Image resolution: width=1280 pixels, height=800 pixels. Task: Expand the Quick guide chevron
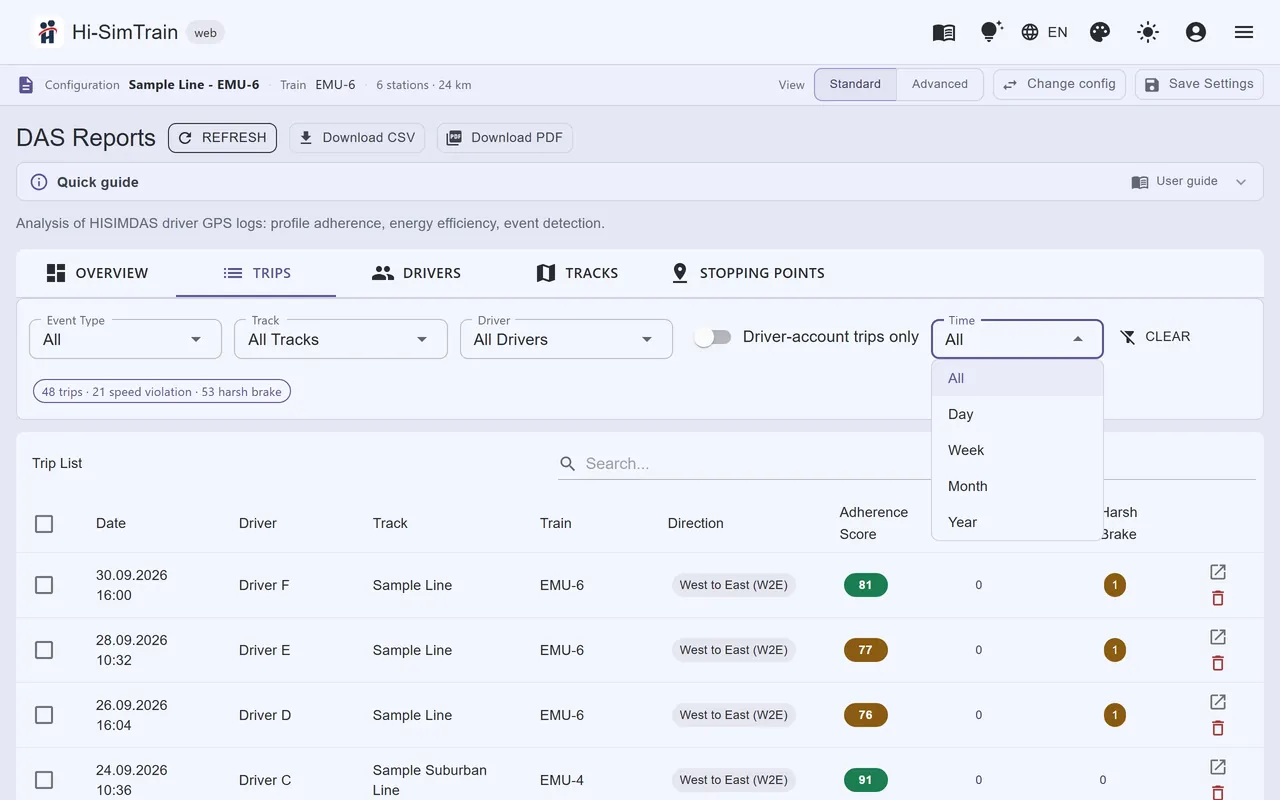(x=1241, y=182)
